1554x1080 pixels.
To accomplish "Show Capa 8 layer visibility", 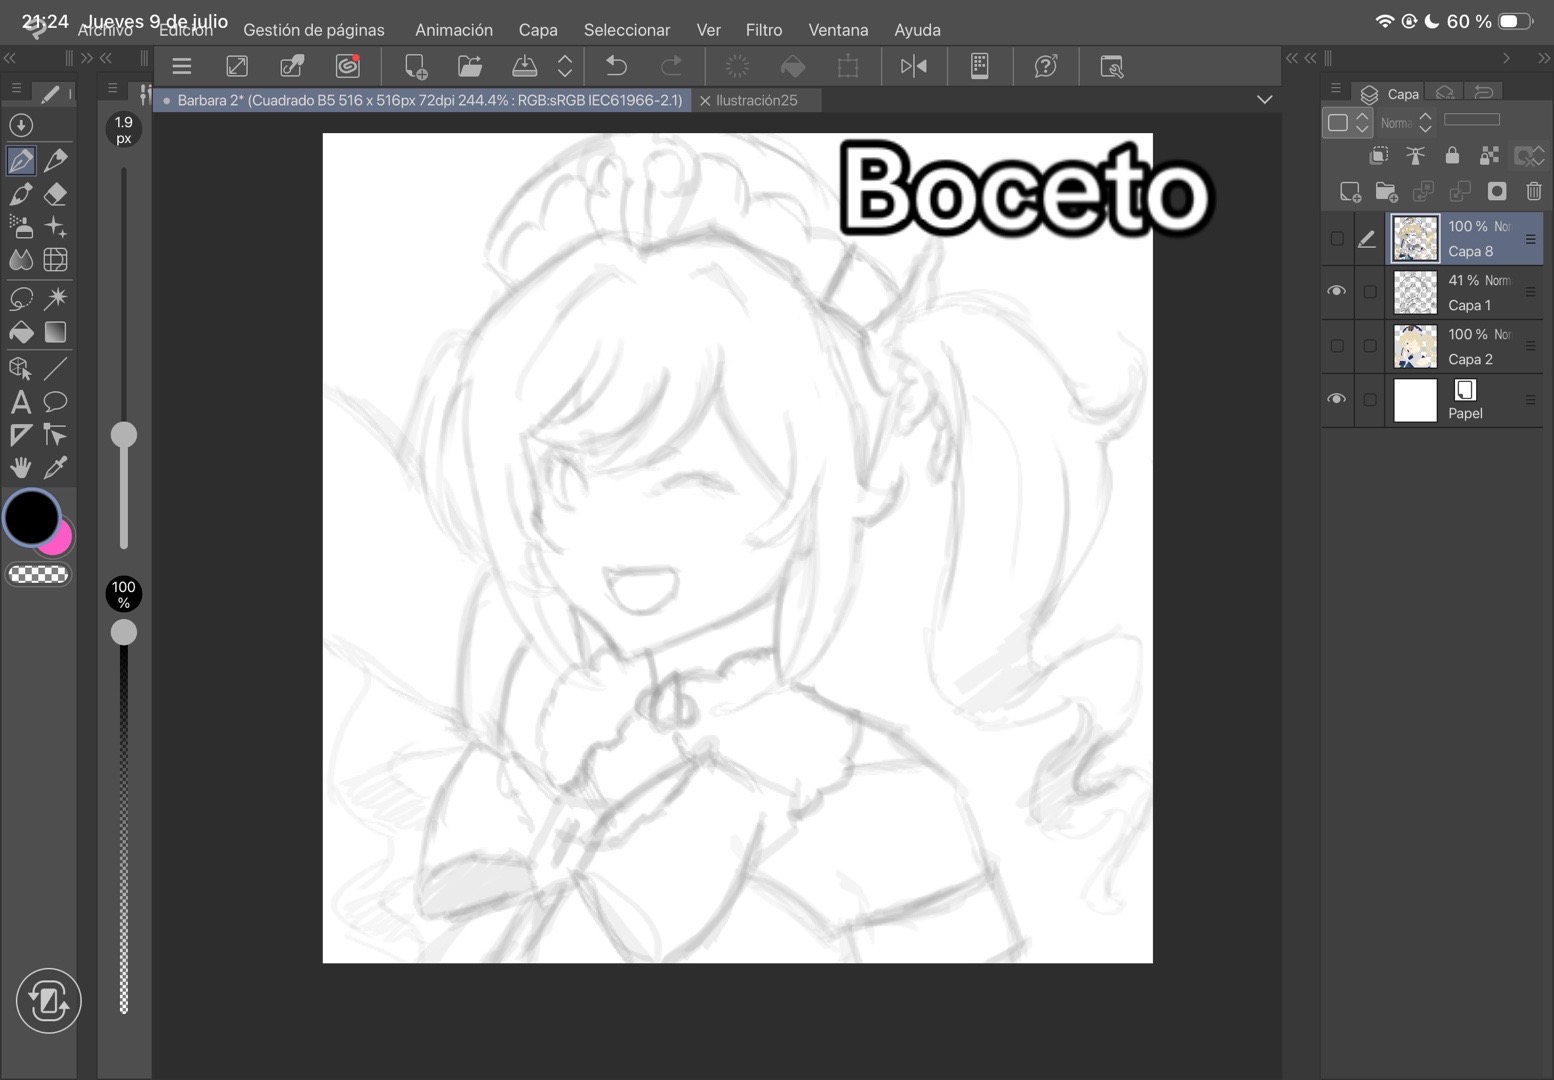I will point(1337,239).
